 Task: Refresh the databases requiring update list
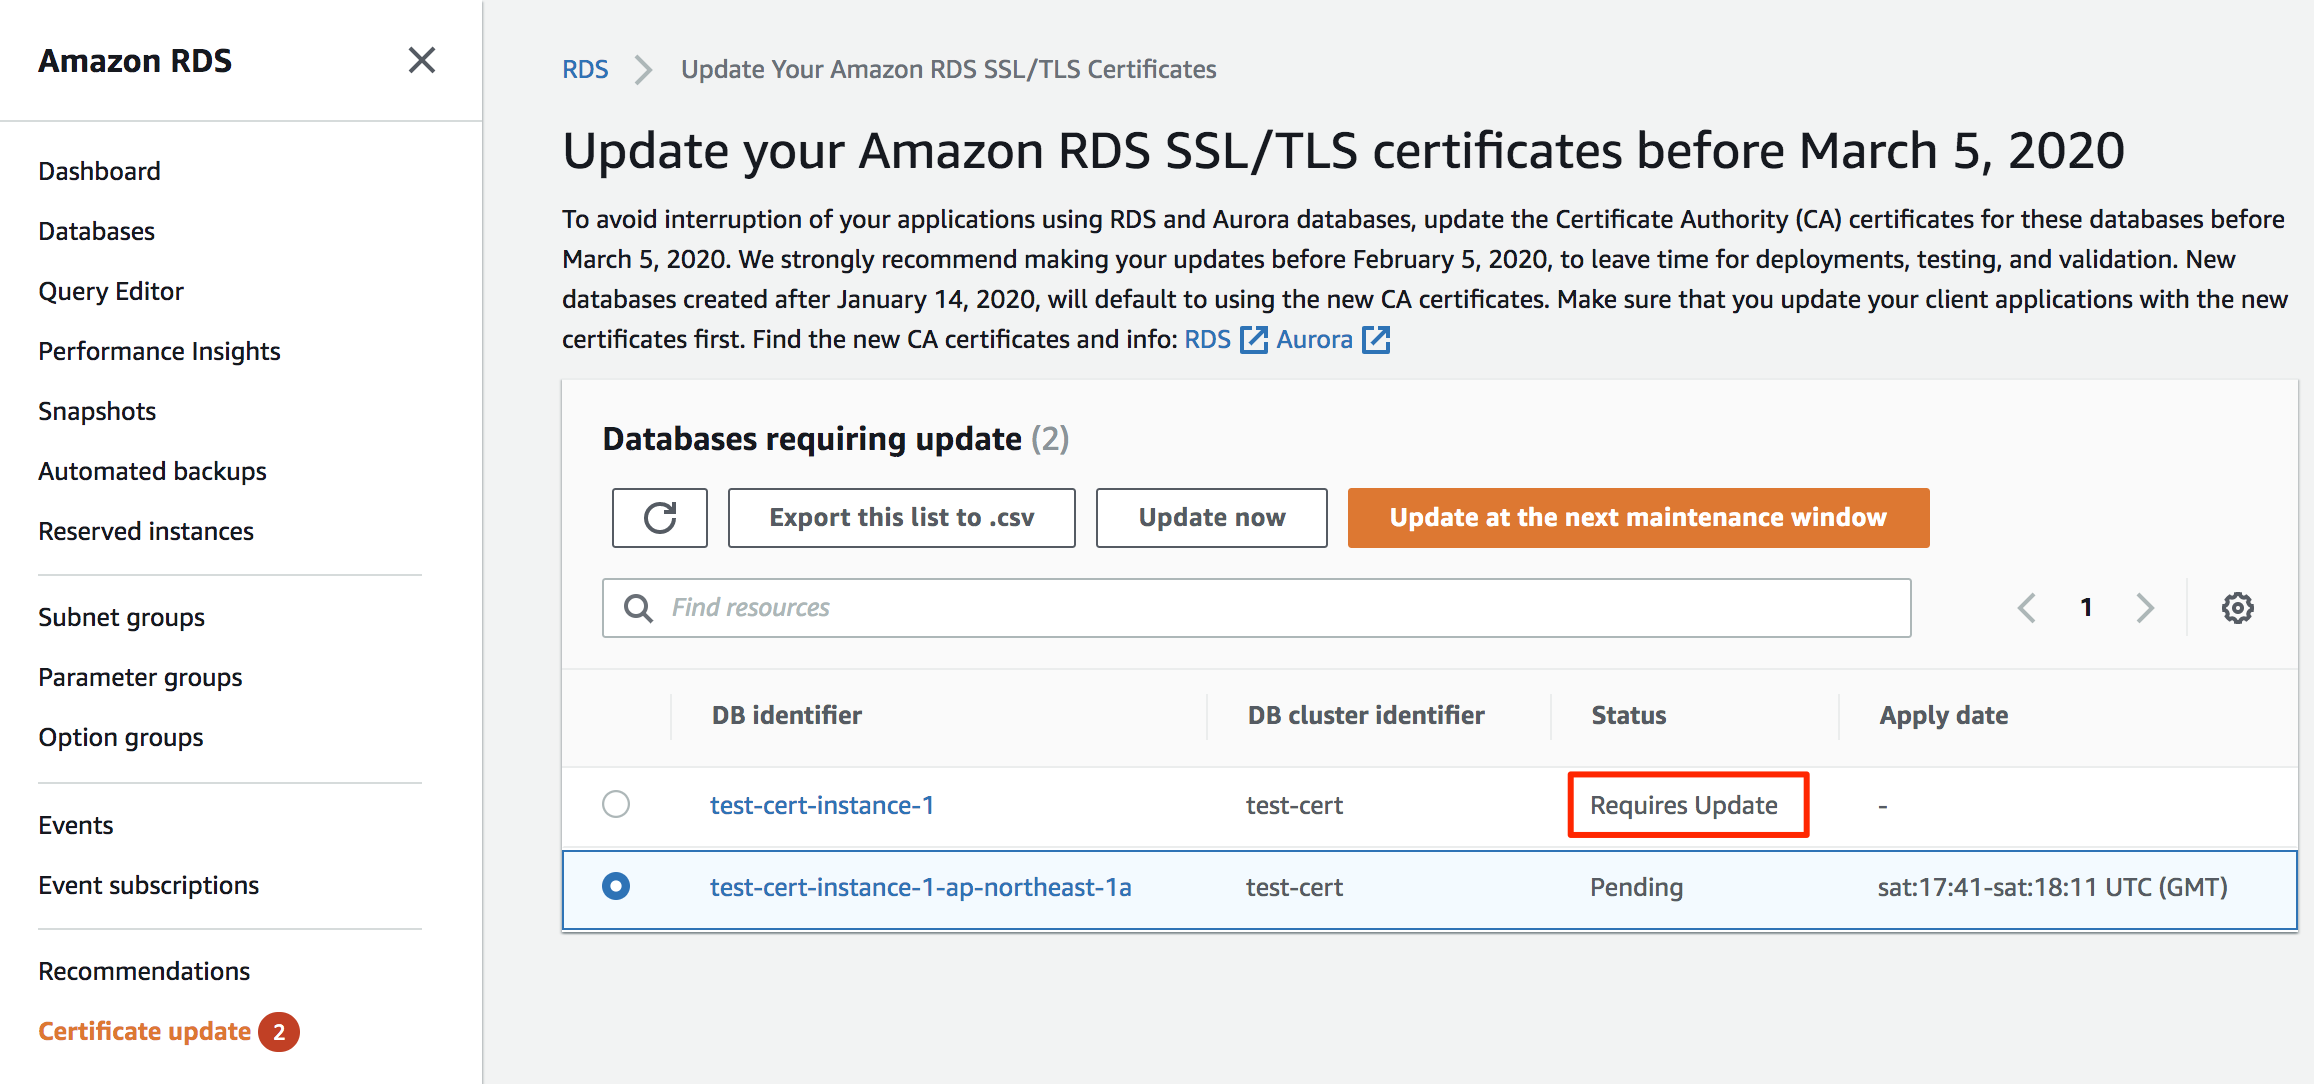(658, 517)
